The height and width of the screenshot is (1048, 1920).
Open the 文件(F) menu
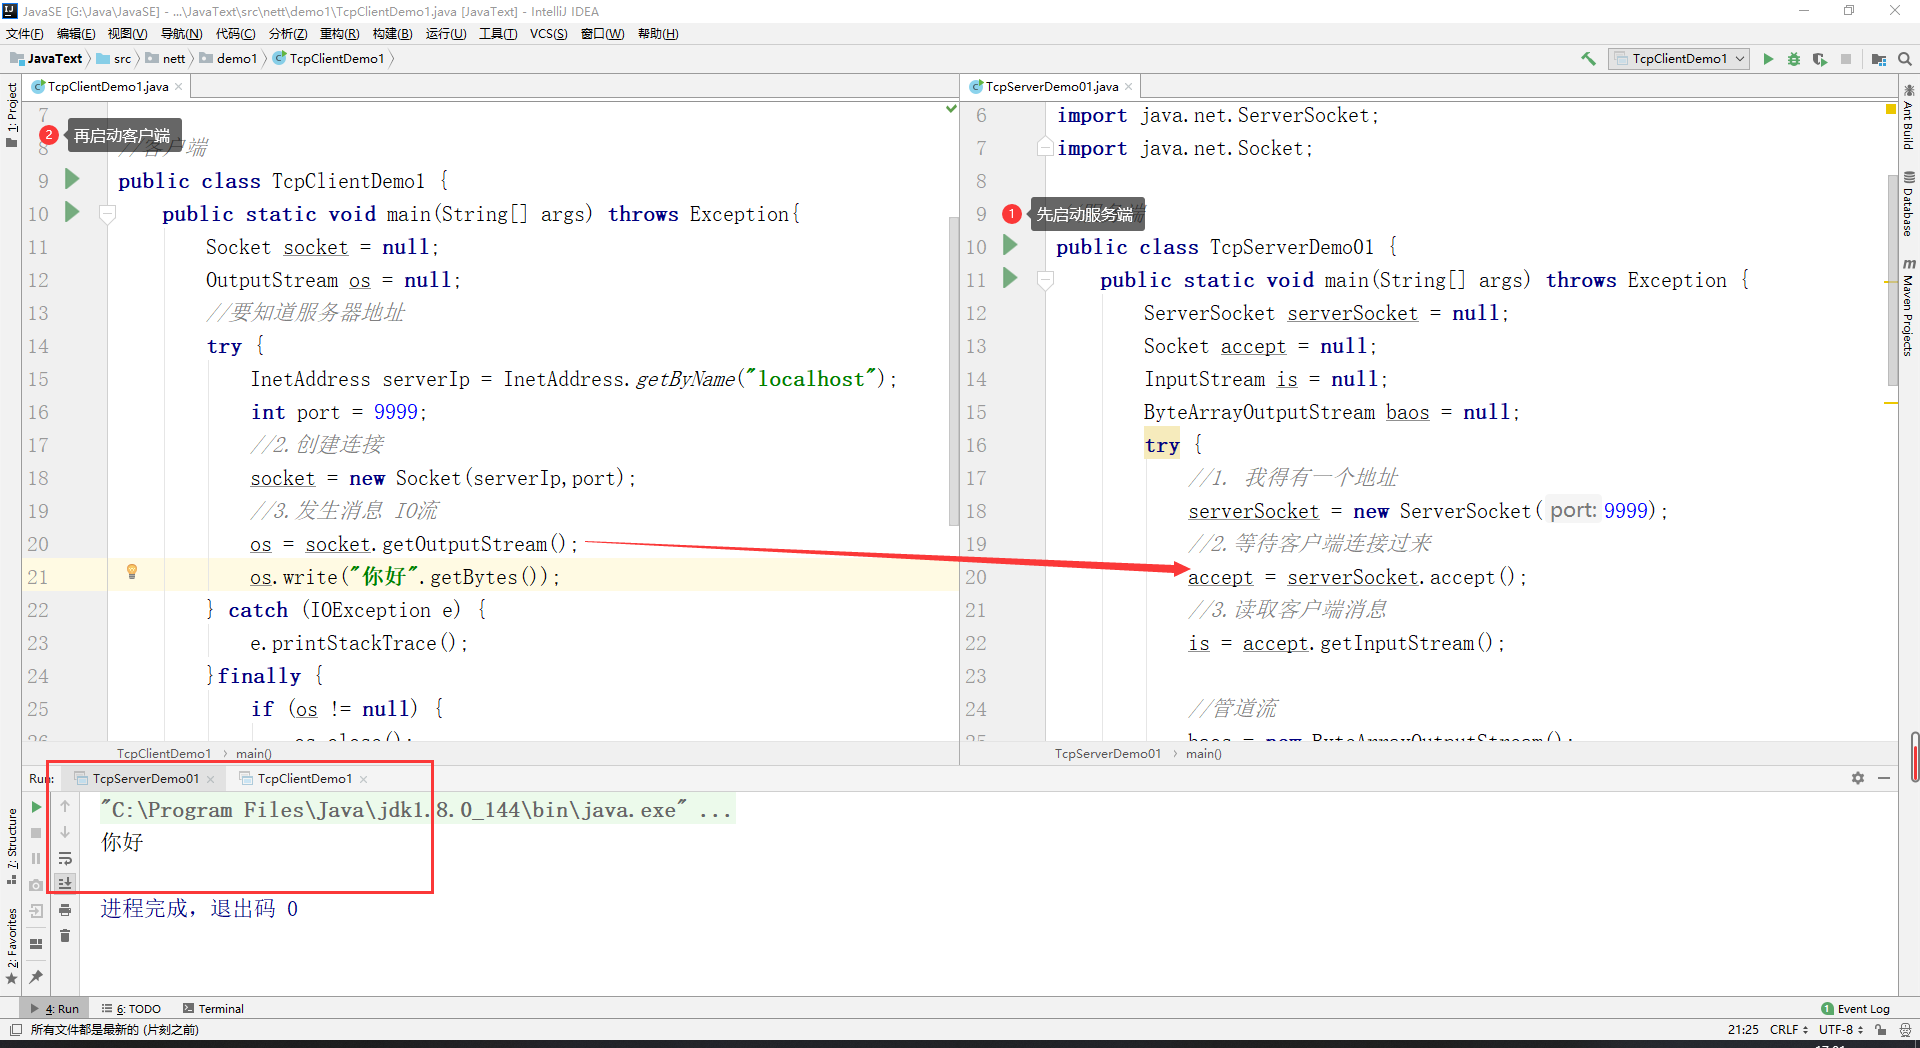[25, 34]
